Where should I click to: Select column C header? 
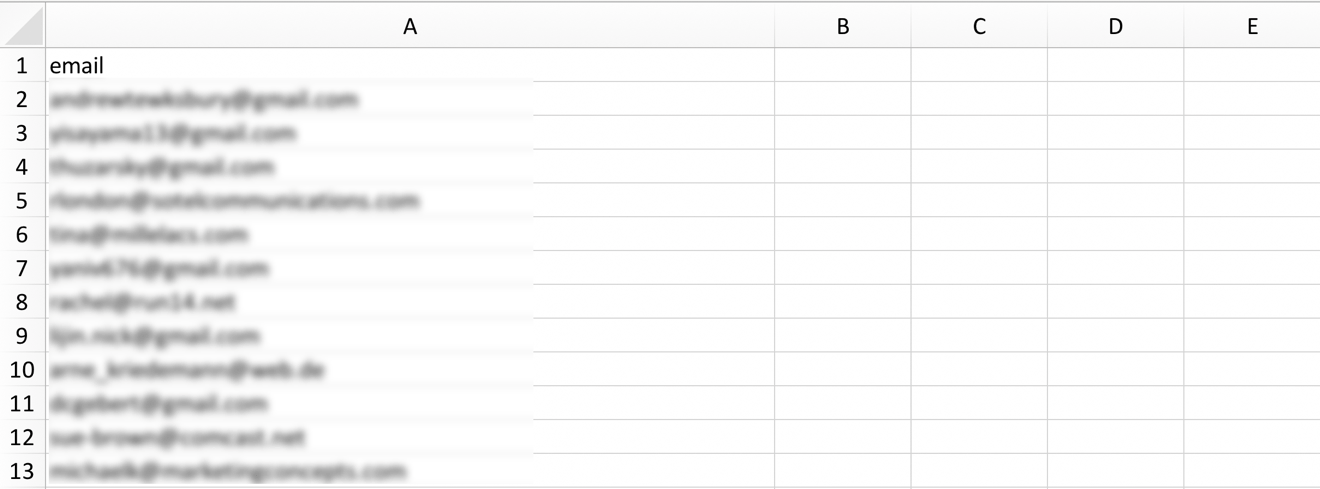click(x=979, y=27)
